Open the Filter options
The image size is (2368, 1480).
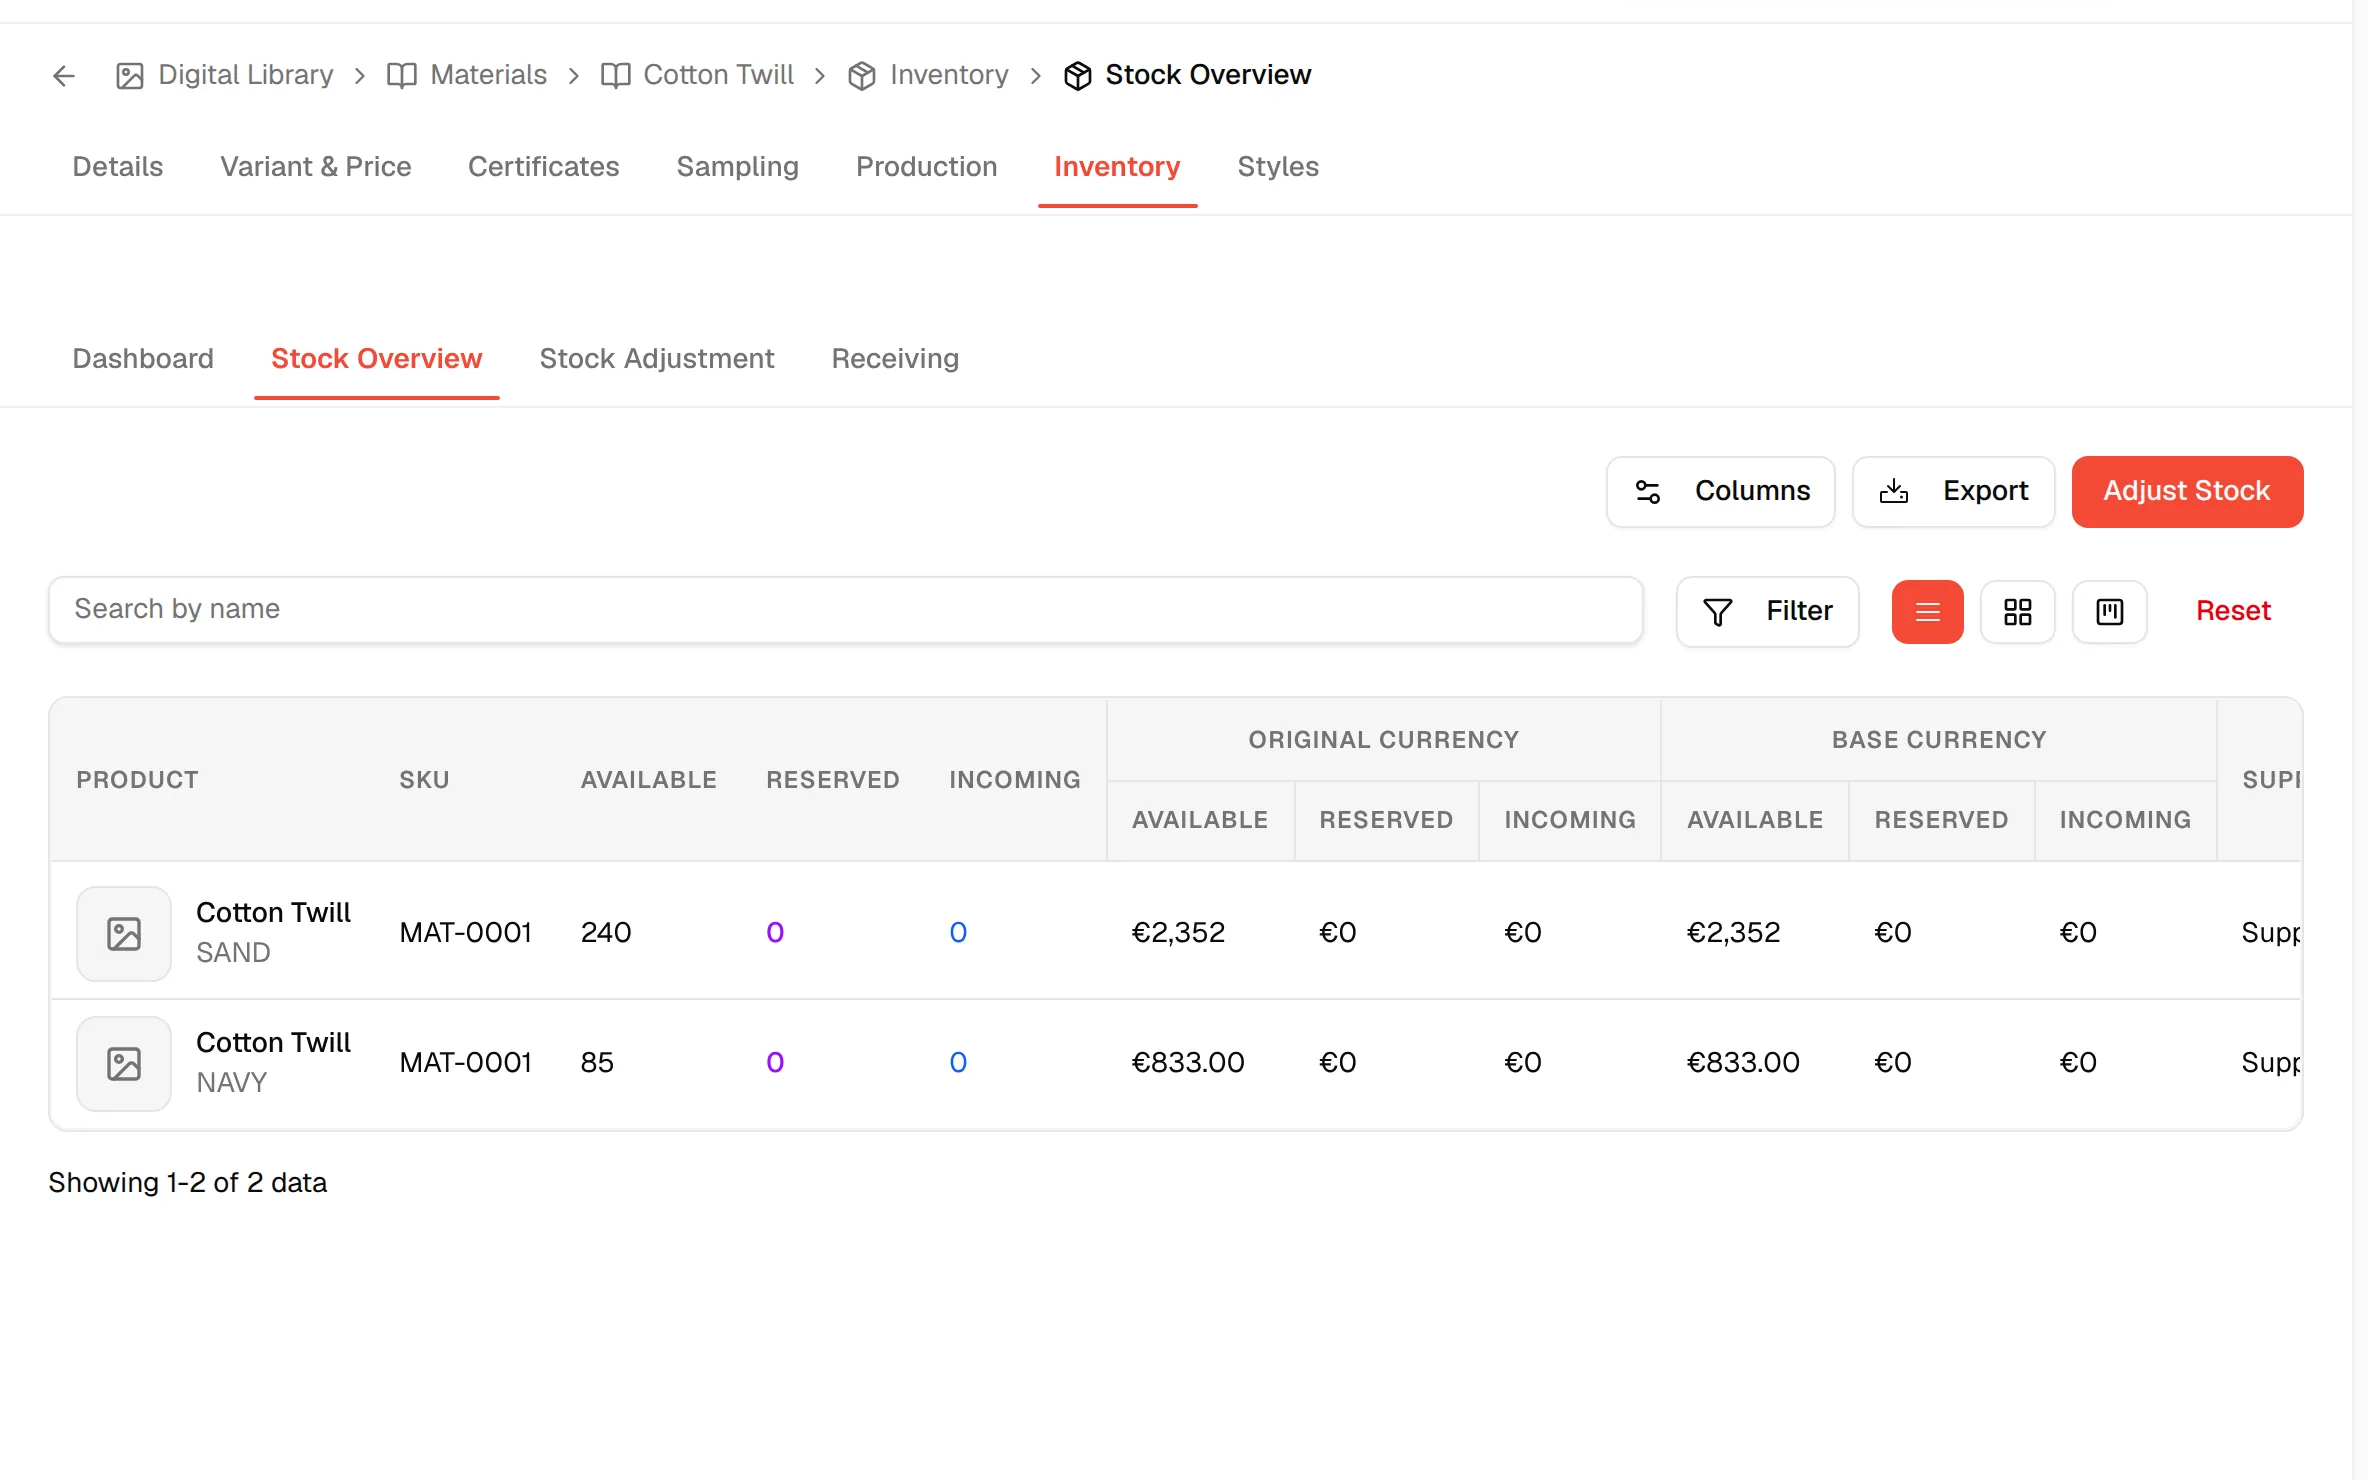click(x=1767, y=611)
